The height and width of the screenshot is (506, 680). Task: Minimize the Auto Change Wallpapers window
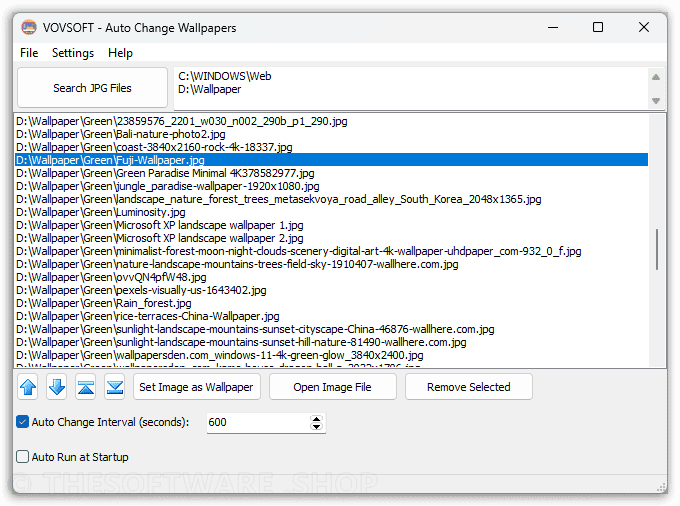(x=552, y=27)
